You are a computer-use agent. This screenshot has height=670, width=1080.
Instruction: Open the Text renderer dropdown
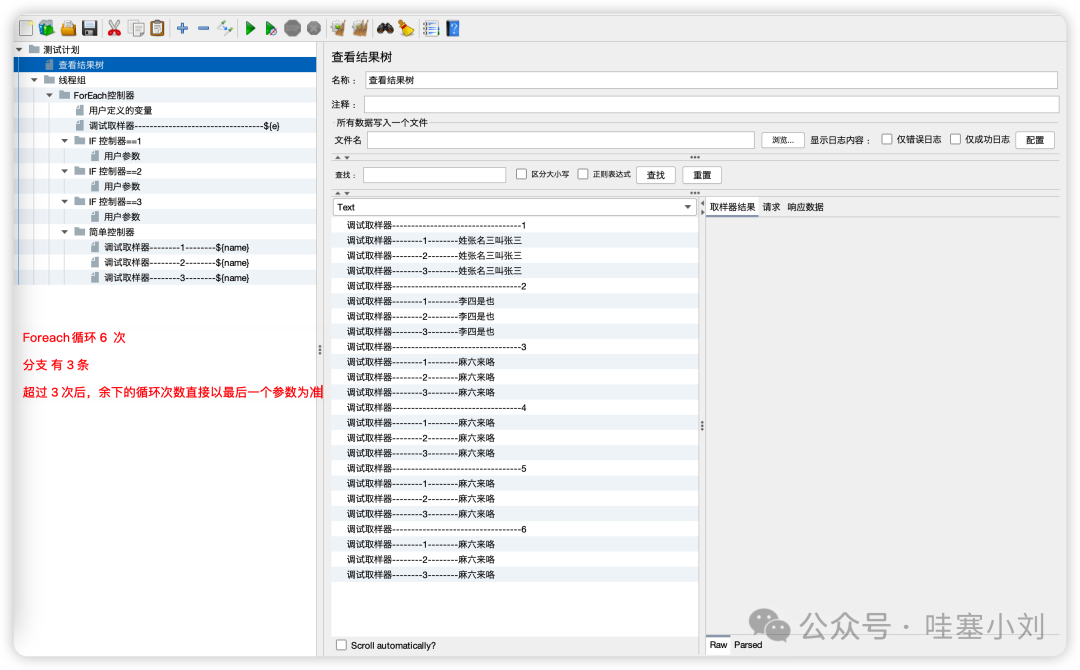pos(515,207)
